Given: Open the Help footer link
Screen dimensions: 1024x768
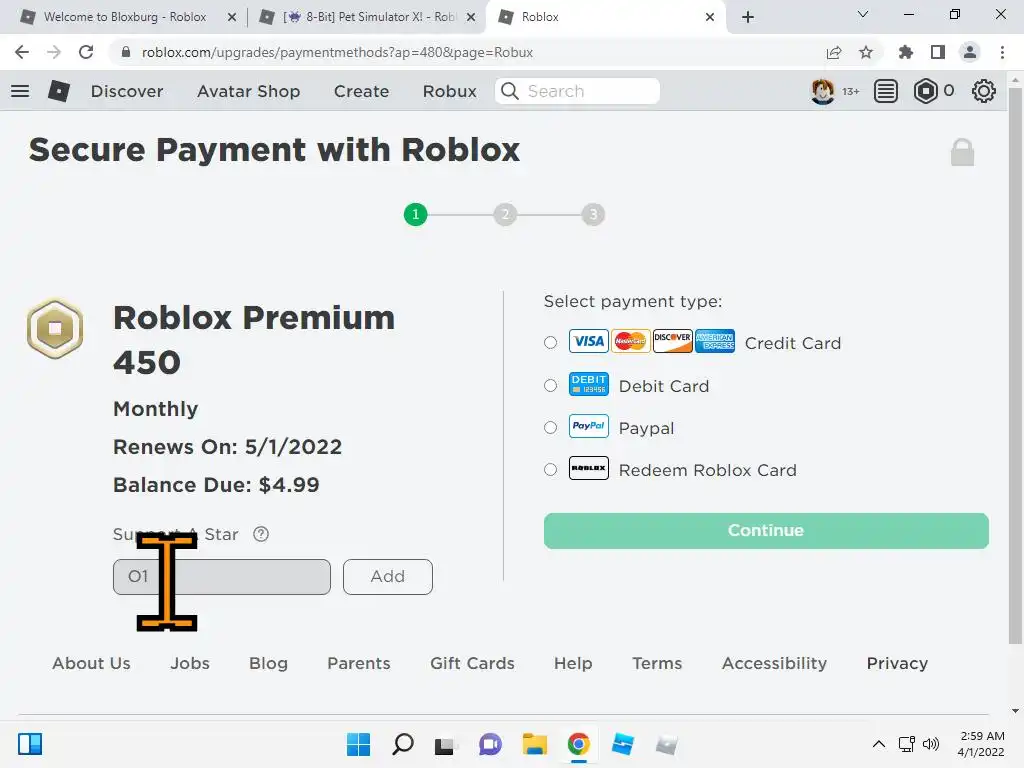Looking at the screenshot, I should pyautogui.click(x=573, y=663).
